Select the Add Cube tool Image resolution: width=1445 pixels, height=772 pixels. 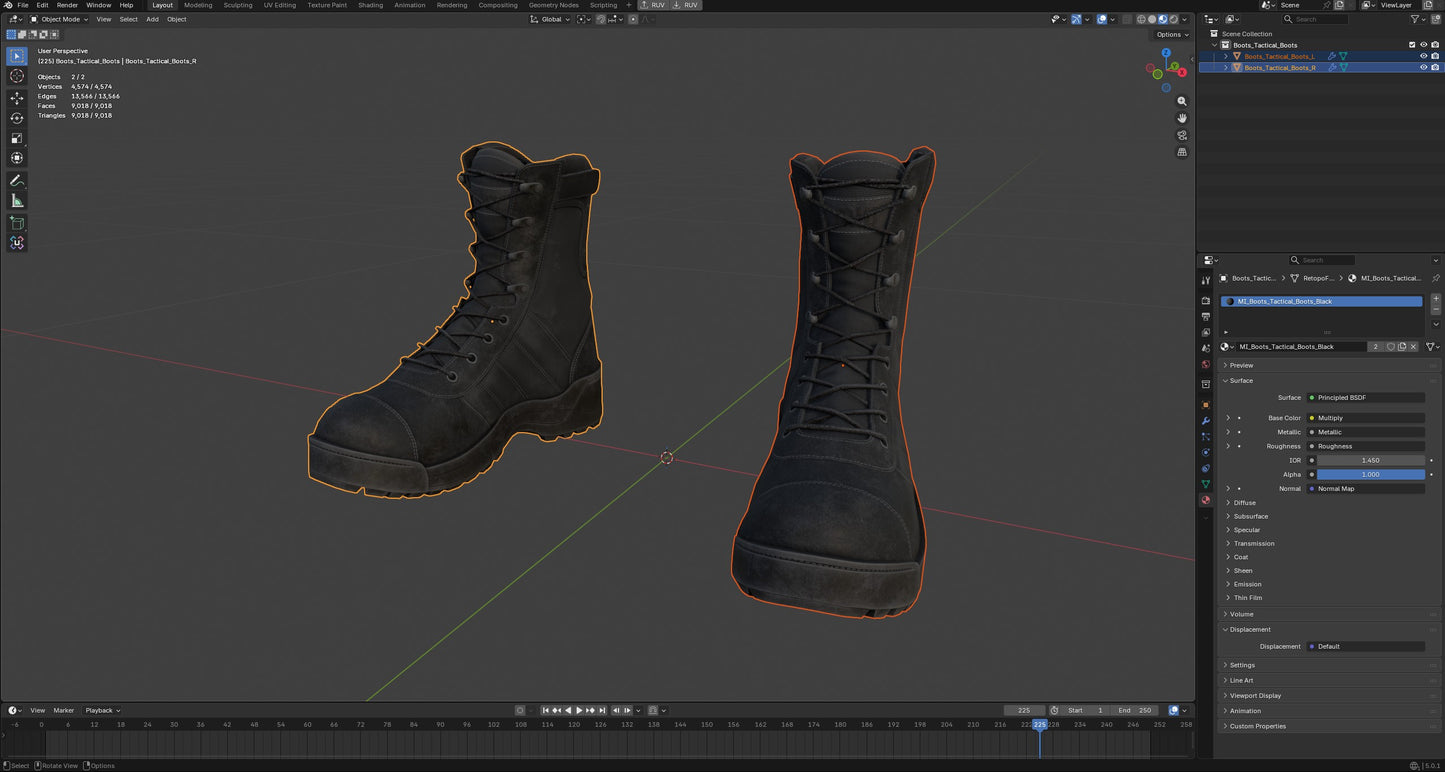pos(17,223)
